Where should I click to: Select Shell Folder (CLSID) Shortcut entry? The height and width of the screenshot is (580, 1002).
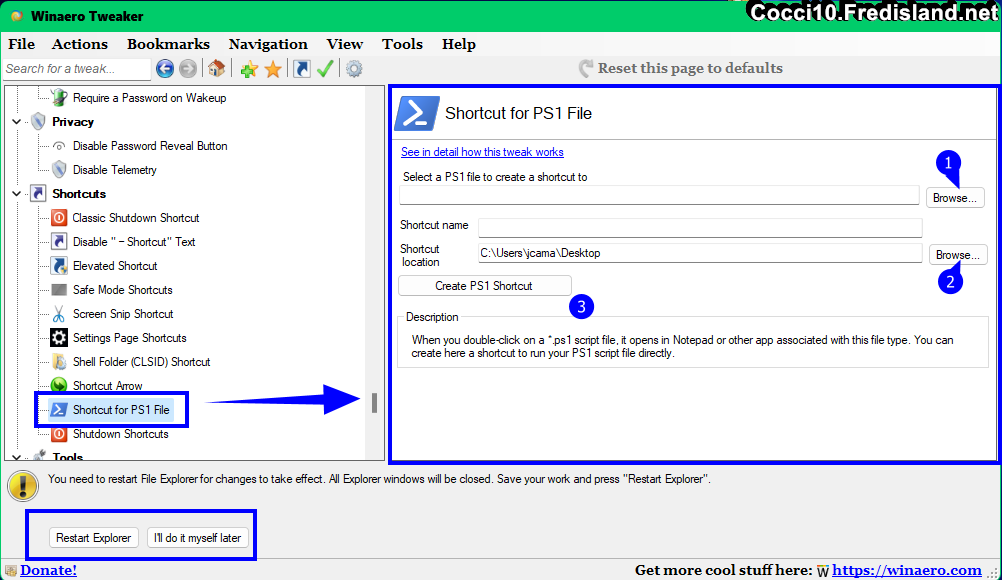(x=141, y=362)
